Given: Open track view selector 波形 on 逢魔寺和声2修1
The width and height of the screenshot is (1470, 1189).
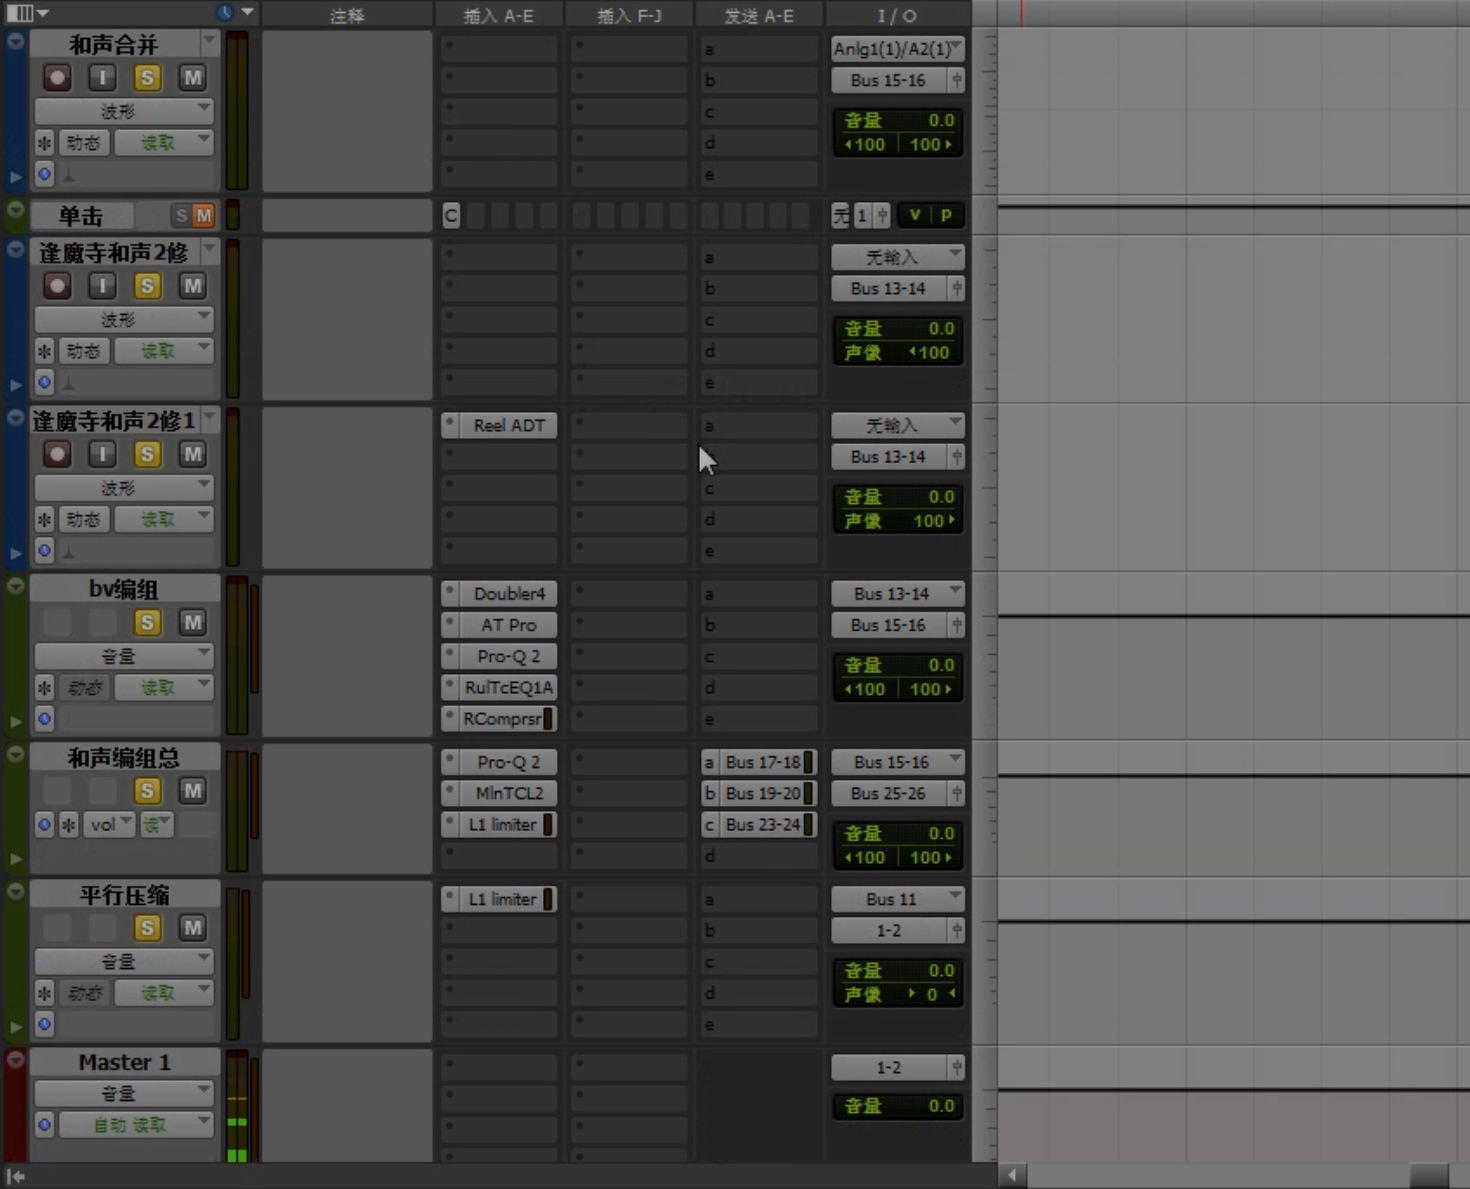Looking at the screenshot, I should coord(123,488).
